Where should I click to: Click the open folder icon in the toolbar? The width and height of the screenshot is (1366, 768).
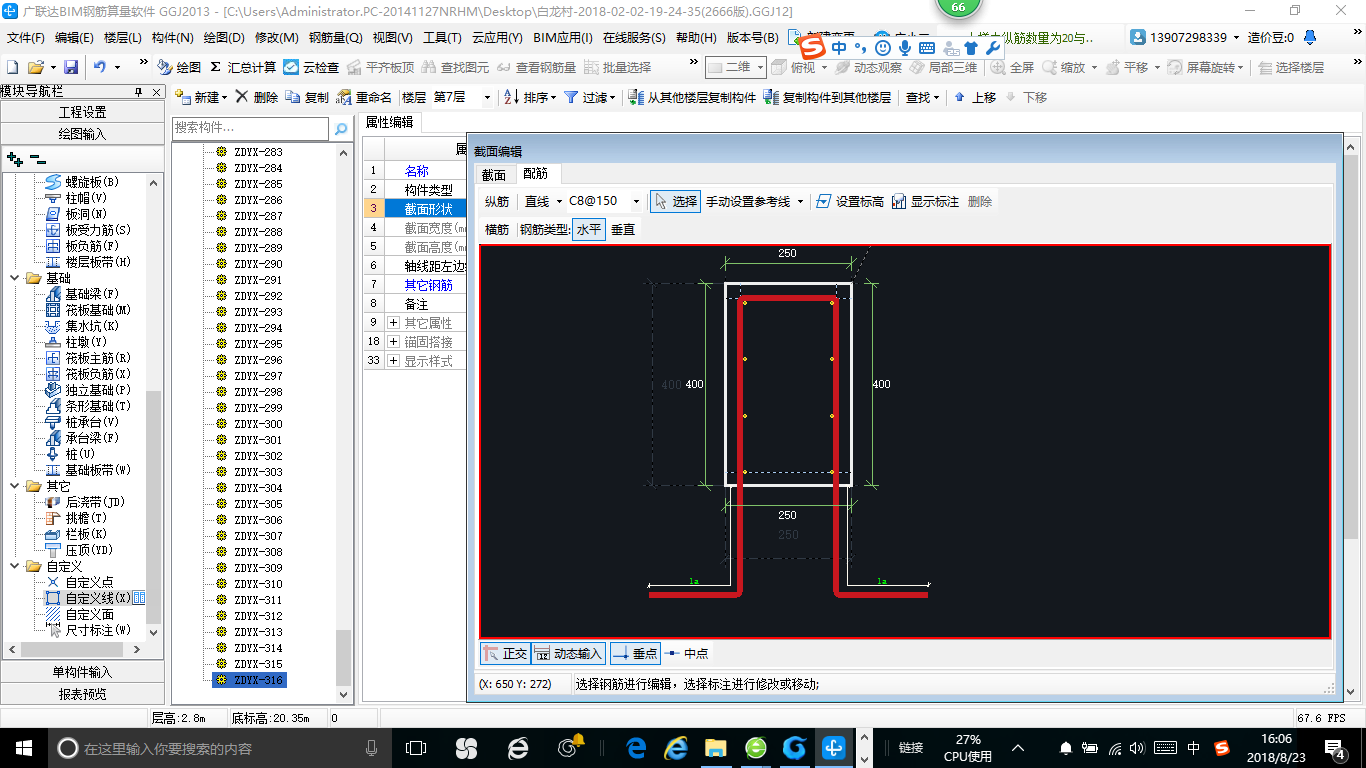[x=35, y=67]
